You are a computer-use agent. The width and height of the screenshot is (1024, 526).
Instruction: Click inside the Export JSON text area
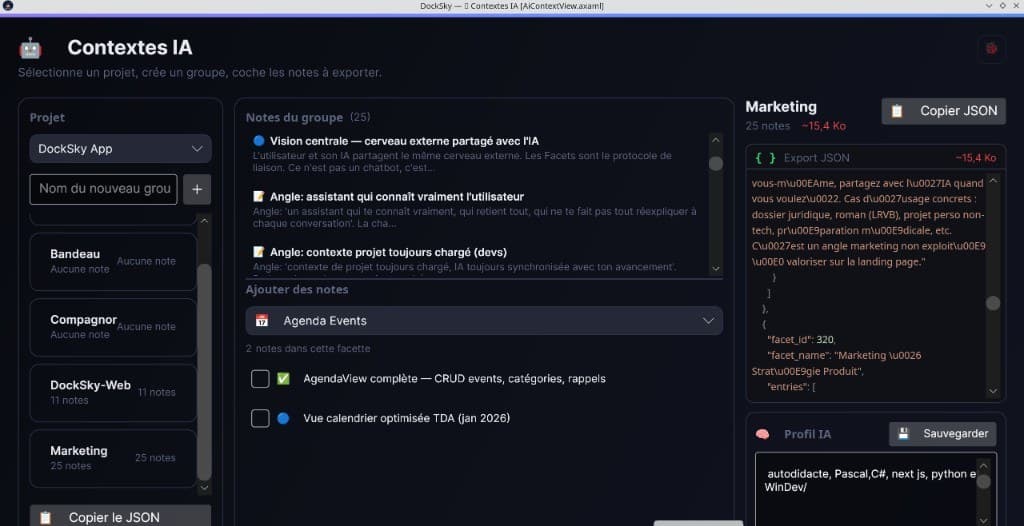(868, 286)
